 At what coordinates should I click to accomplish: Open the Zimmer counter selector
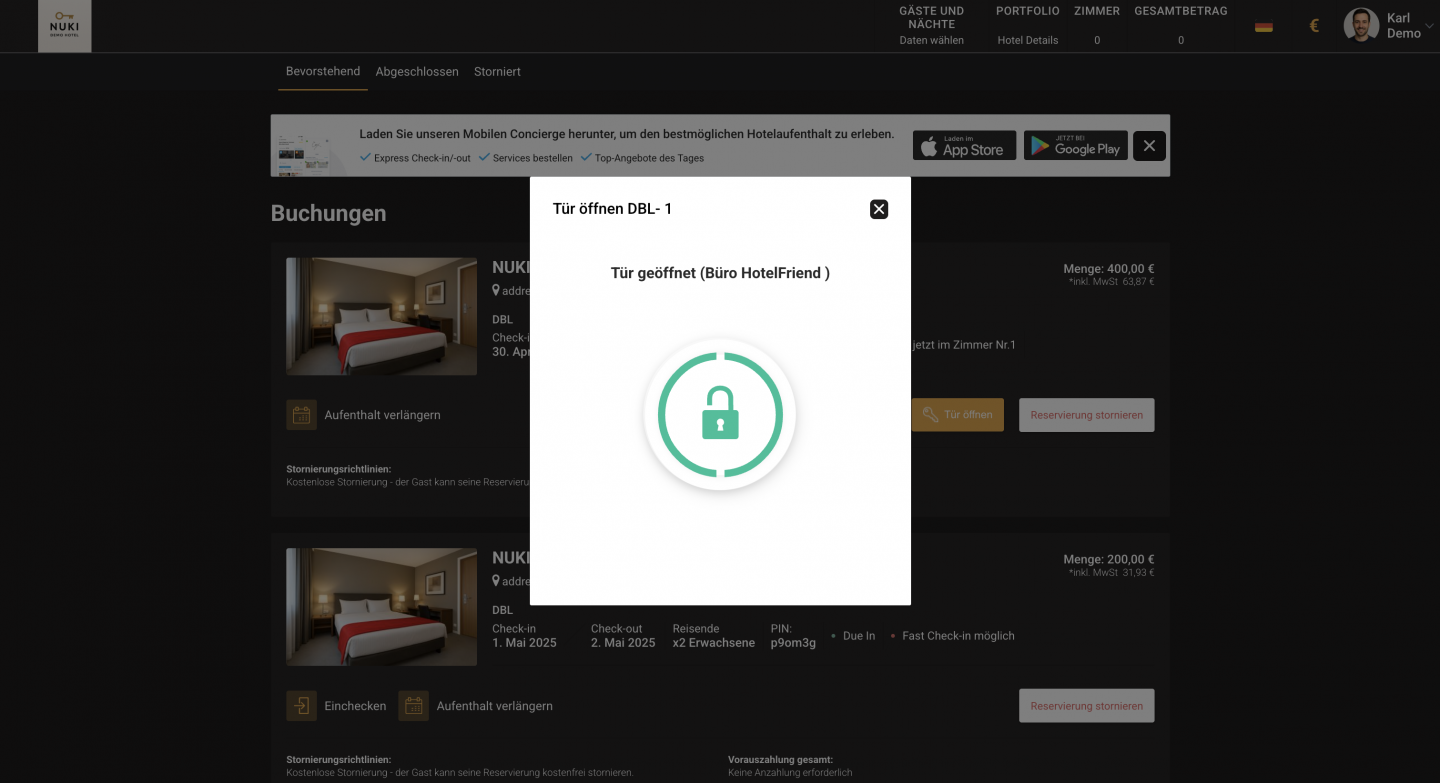(x=1097, y=26)
